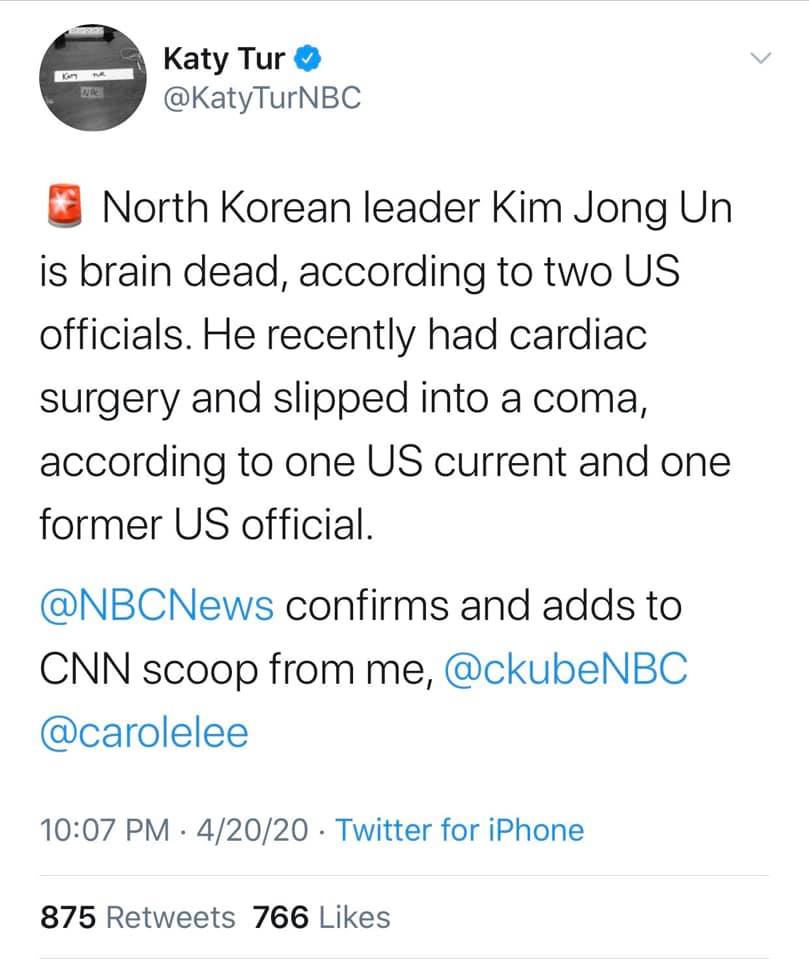View the 766 Likes list

point(322,918)
